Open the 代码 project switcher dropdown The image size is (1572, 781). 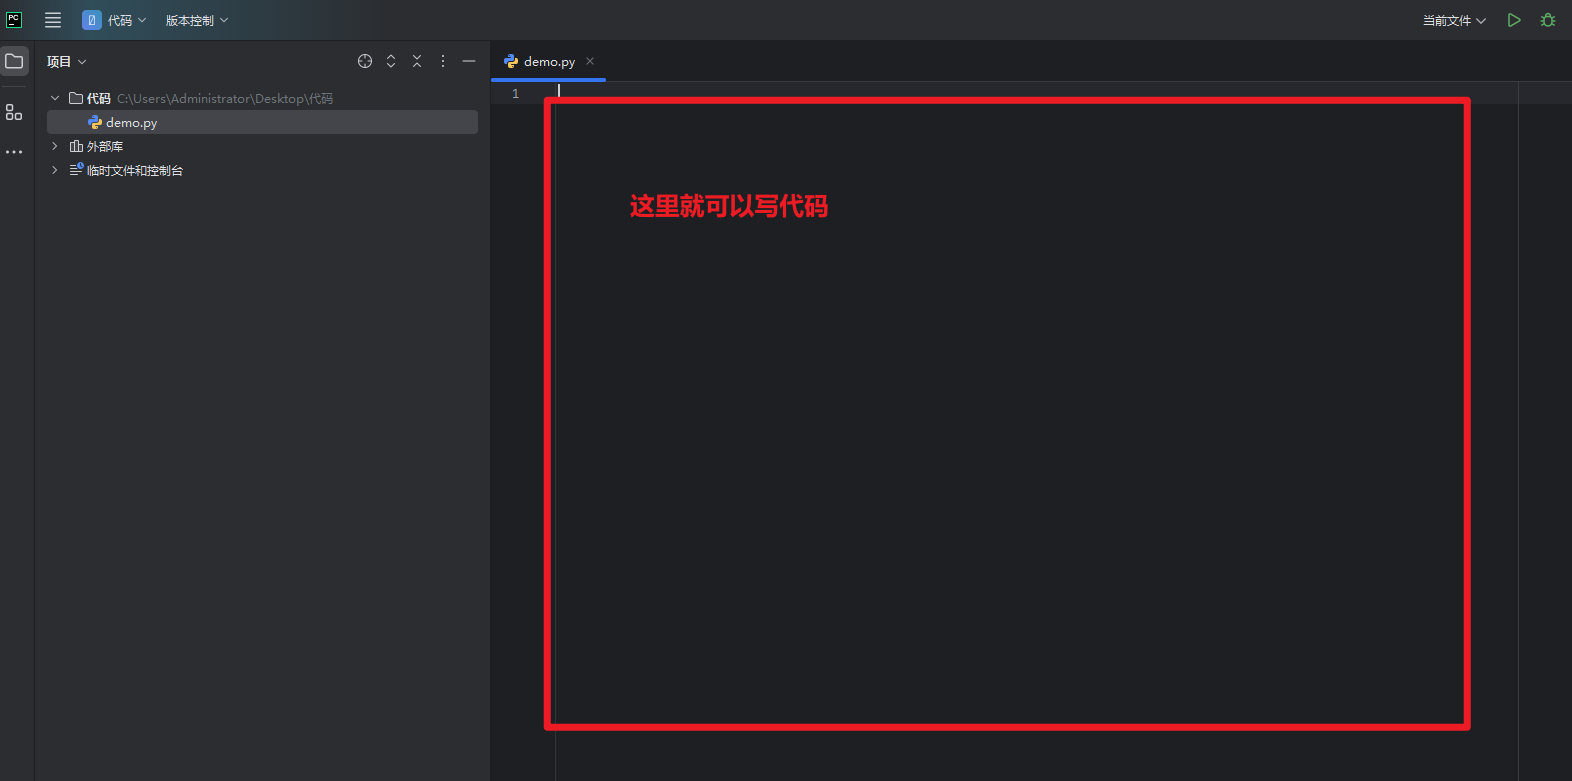pos(114,20)
